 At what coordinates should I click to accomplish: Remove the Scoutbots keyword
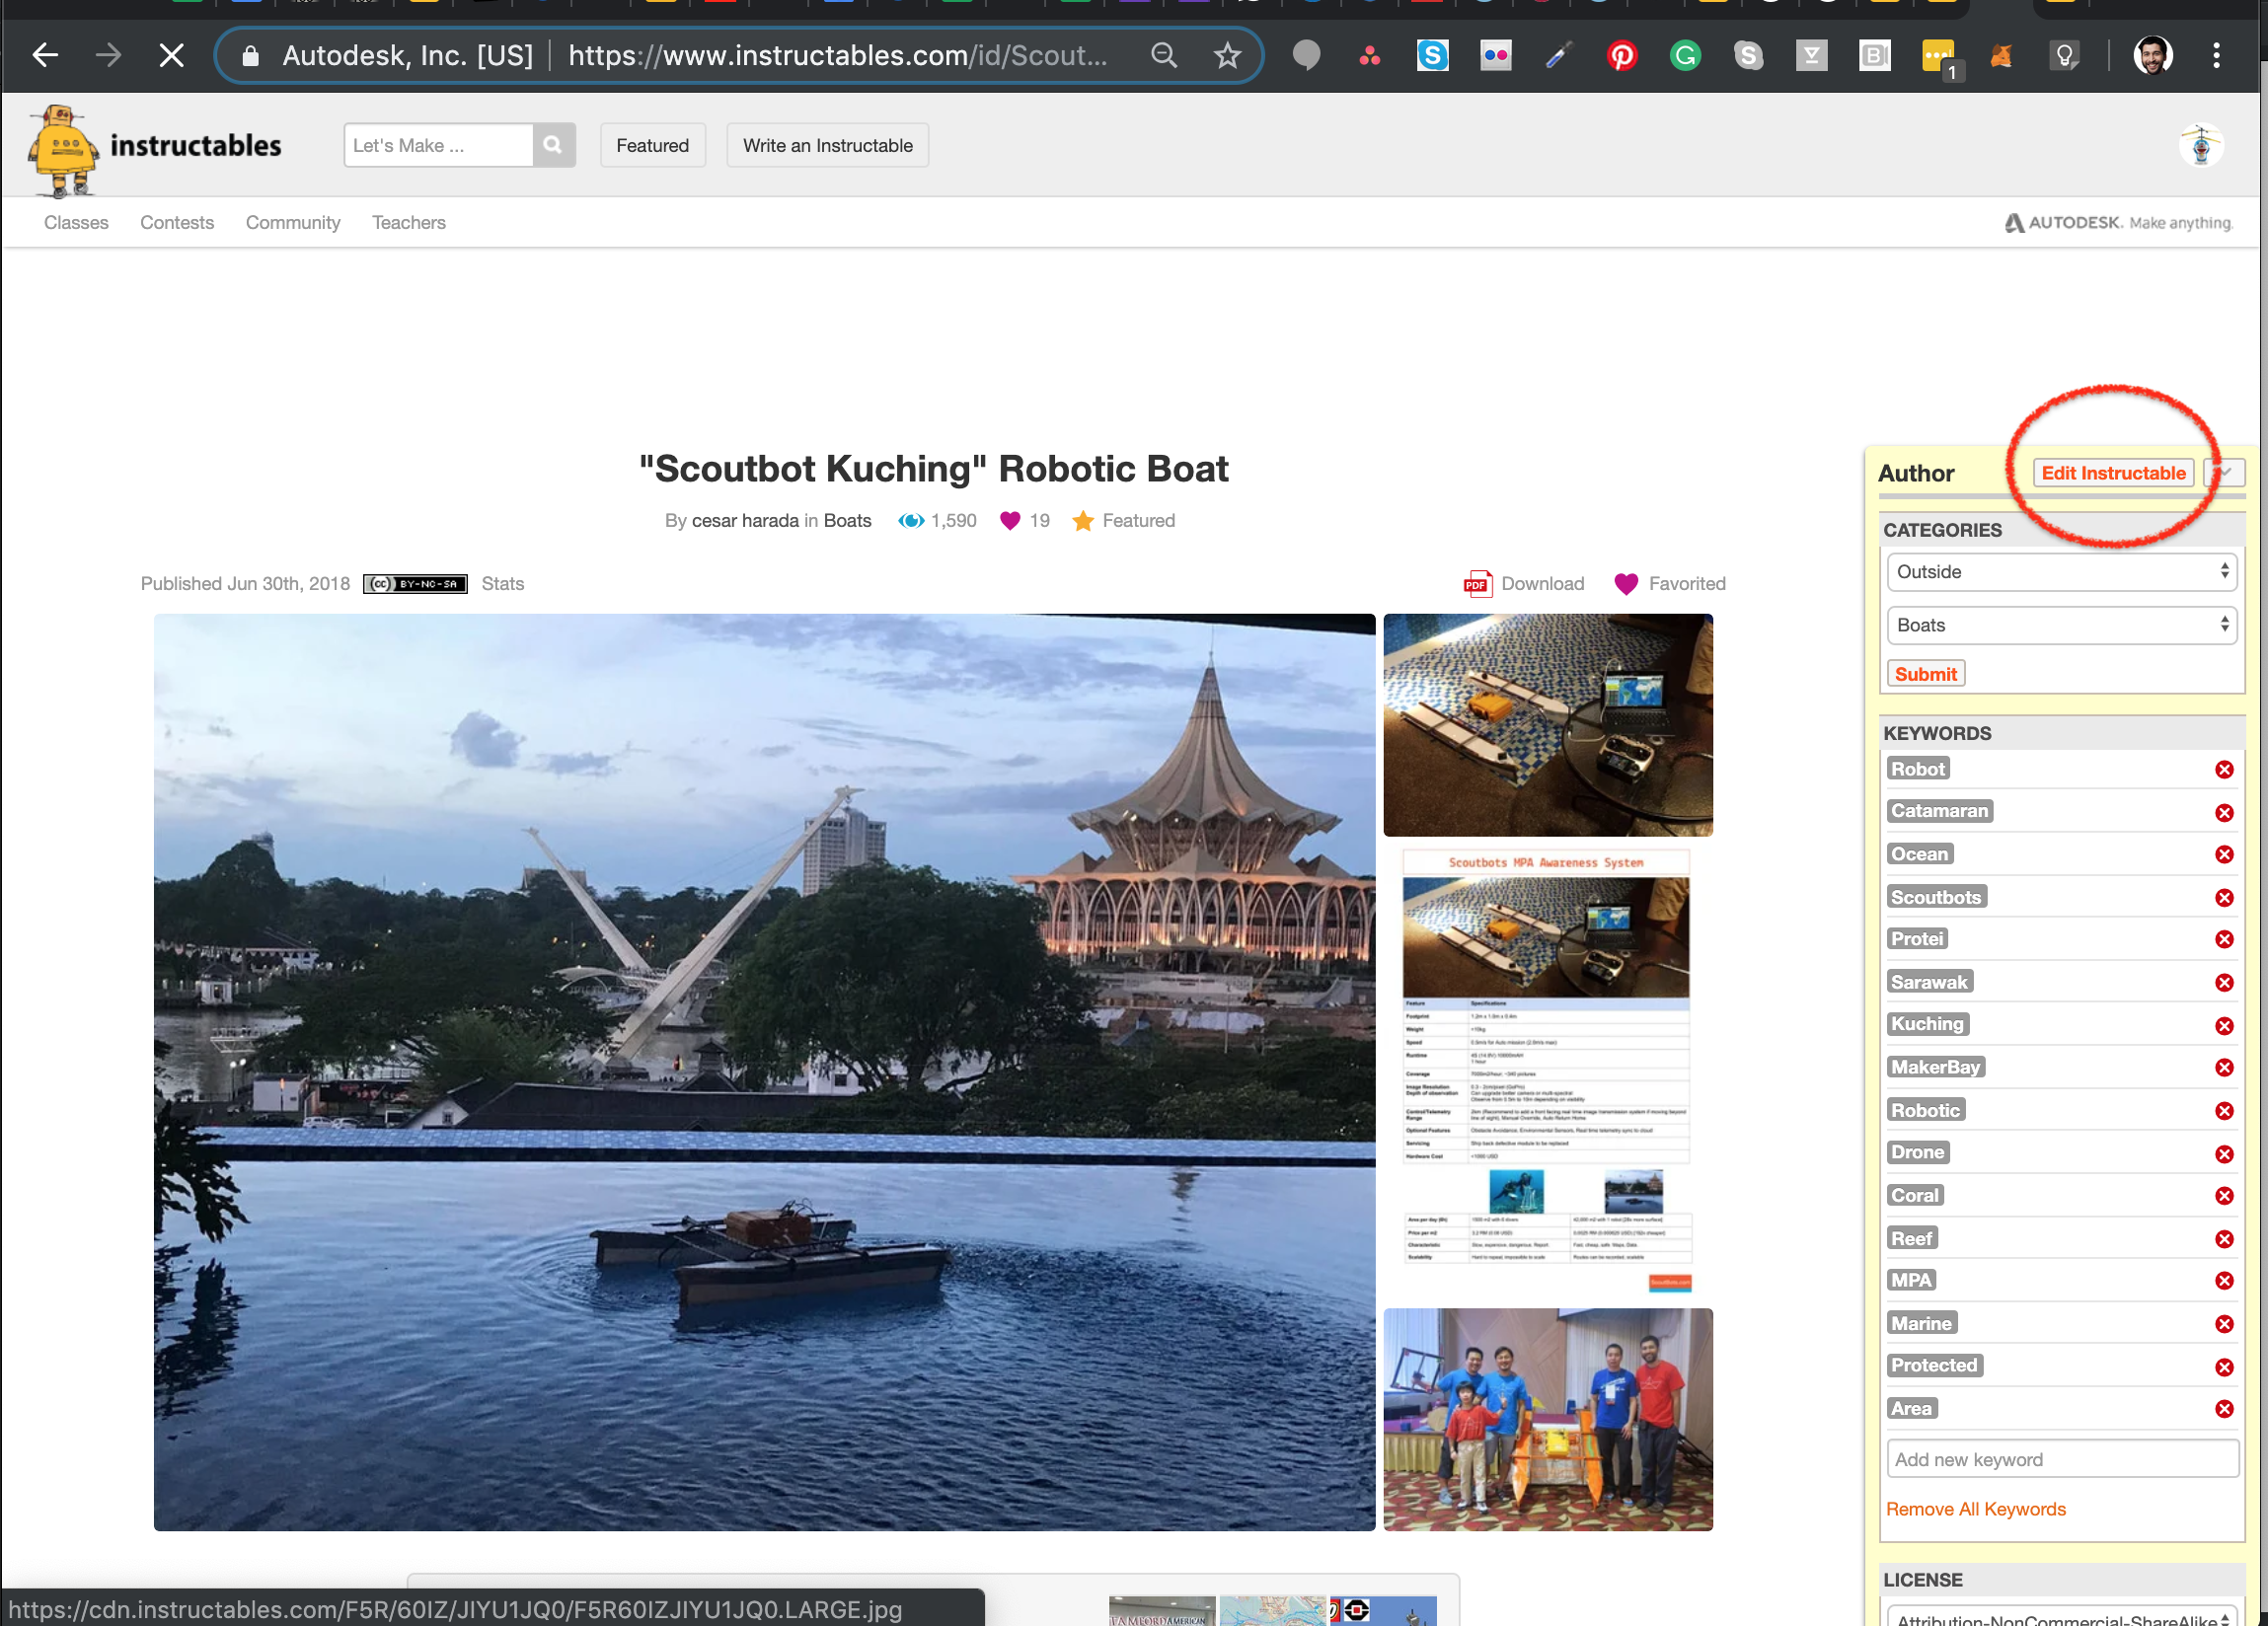point(2224,897)
